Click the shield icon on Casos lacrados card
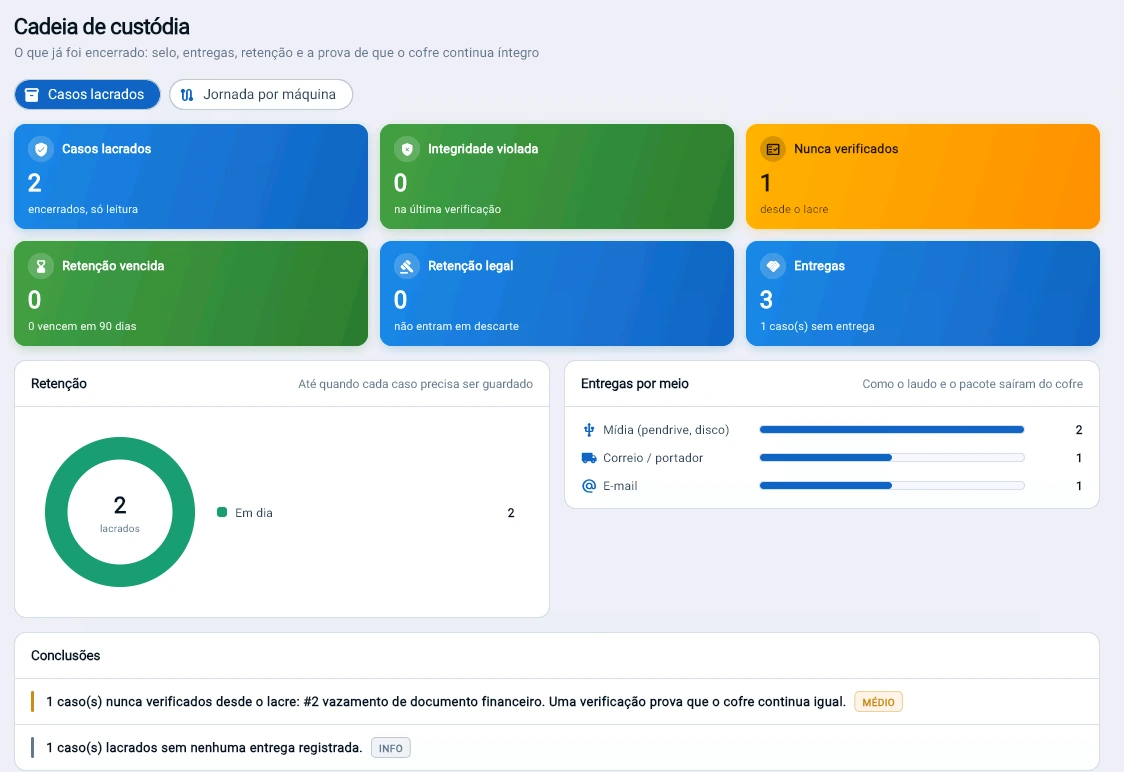The height and width of the screenshot is (772, 1124). [41, 149]
